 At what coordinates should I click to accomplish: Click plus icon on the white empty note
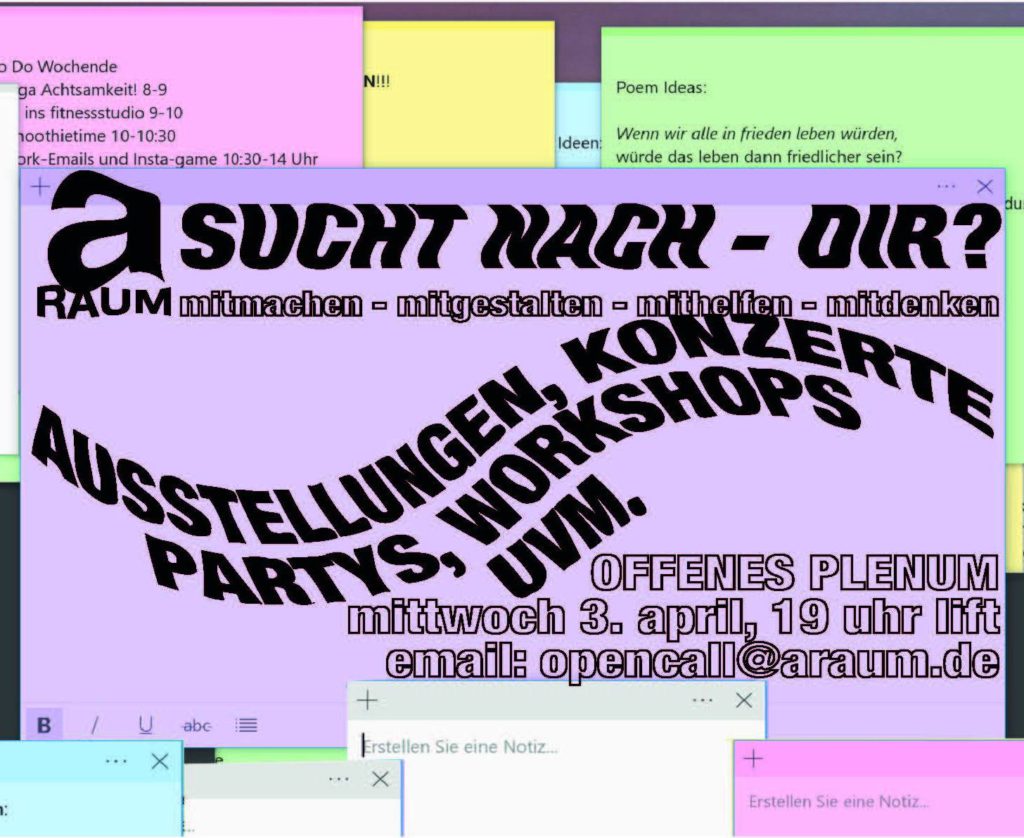[367, 700]
